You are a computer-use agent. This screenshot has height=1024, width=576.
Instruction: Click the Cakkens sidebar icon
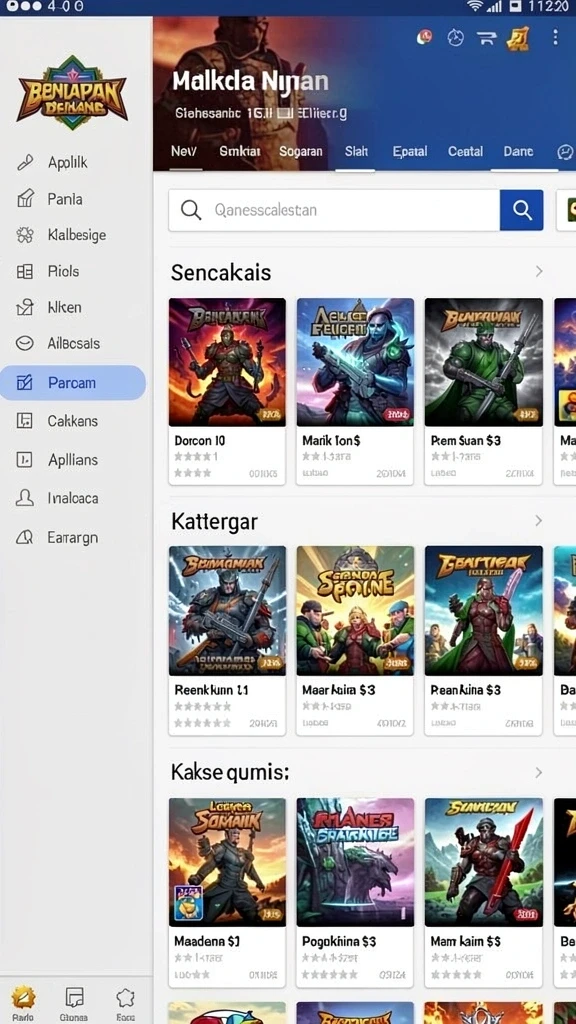point(25,421)
